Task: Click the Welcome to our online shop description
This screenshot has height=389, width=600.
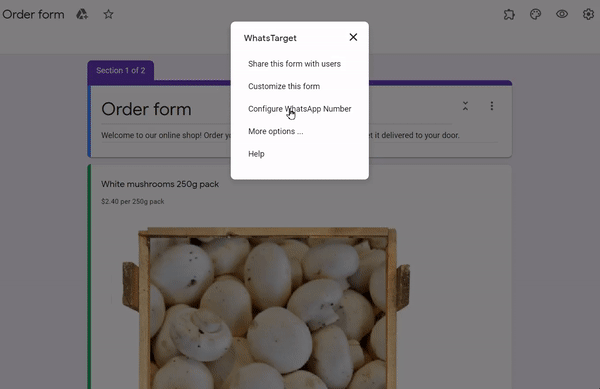Action: [280, 135]
